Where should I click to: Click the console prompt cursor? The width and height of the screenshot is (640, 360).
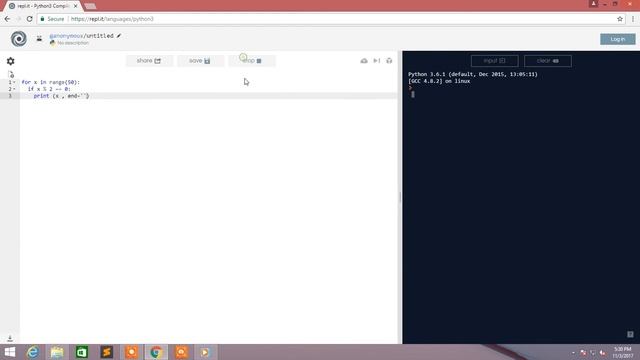[413, 95]
